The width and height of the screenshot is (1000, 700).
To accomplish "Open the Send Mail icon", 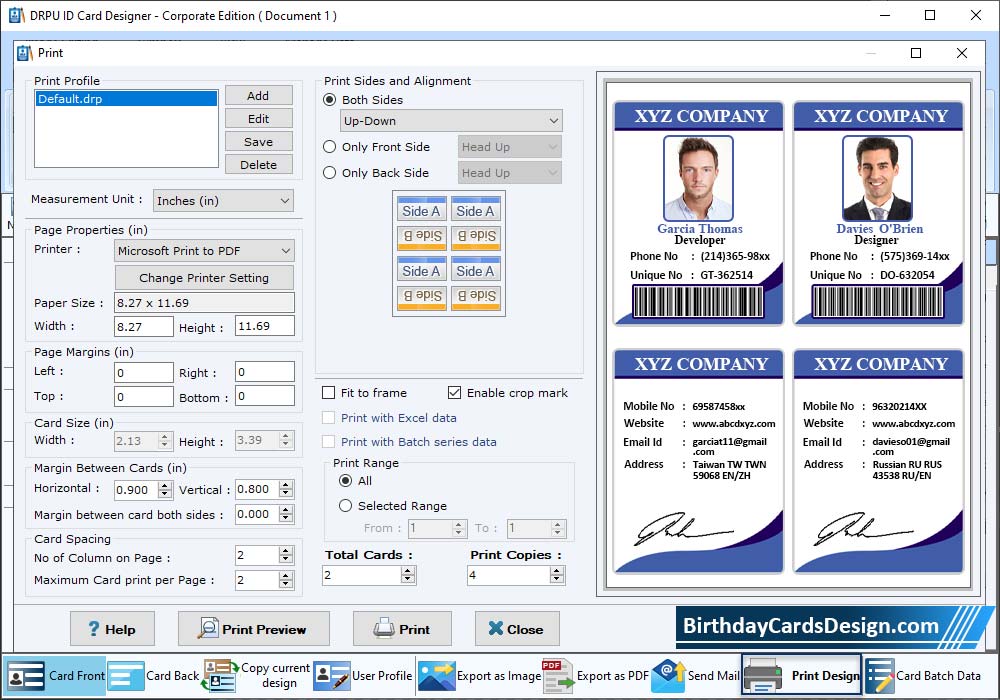I will (668, 676).
